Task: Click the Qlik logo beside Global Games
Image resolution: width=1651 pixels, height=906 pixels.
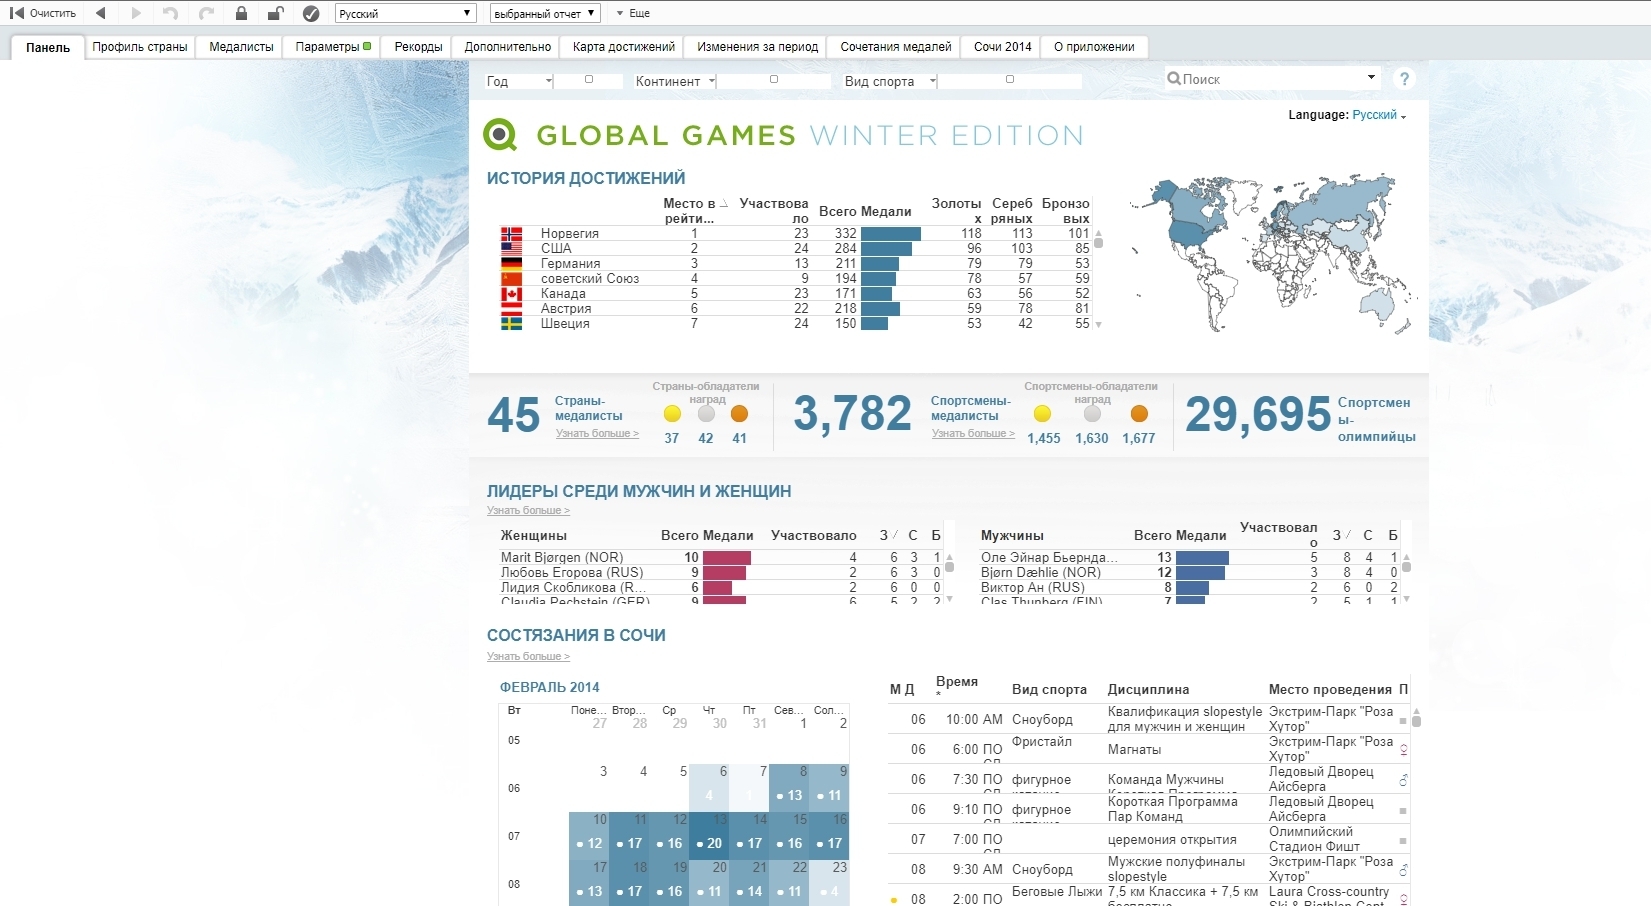Action: tap(500, 135)
